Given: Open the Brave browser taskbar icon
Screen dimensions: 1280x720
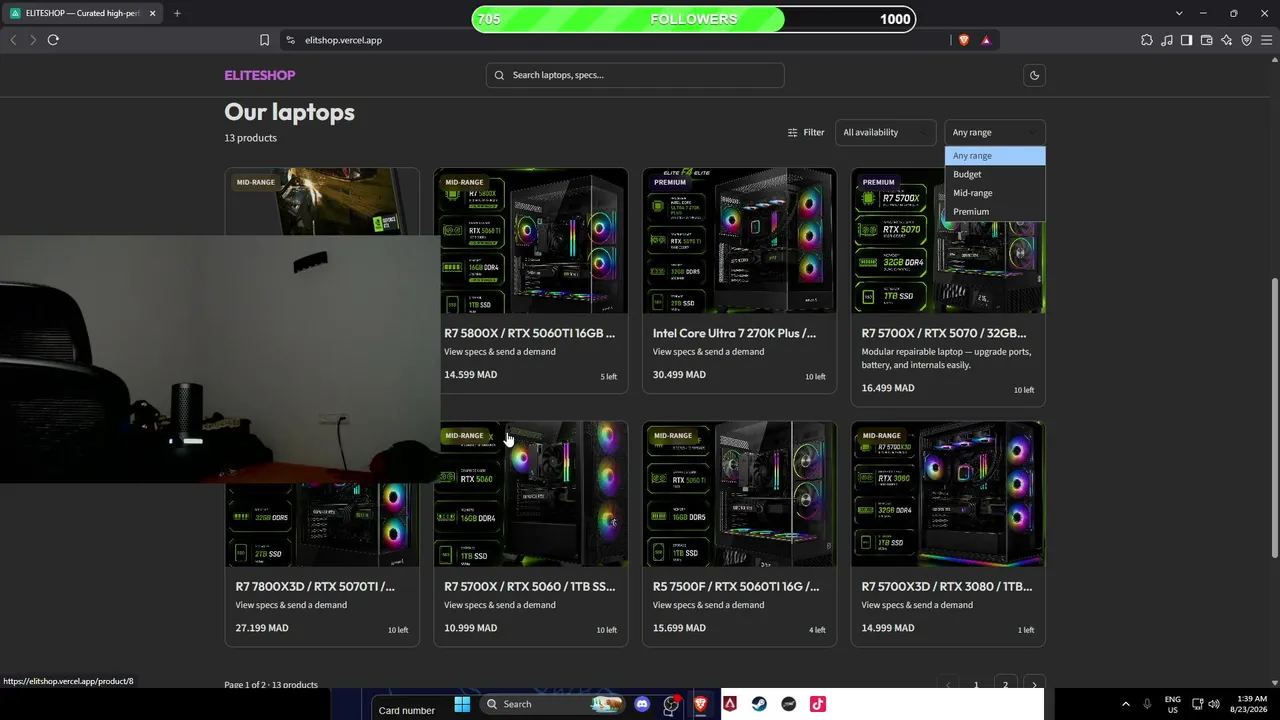Looking at the screenshot, I should (x=701, y=704).
